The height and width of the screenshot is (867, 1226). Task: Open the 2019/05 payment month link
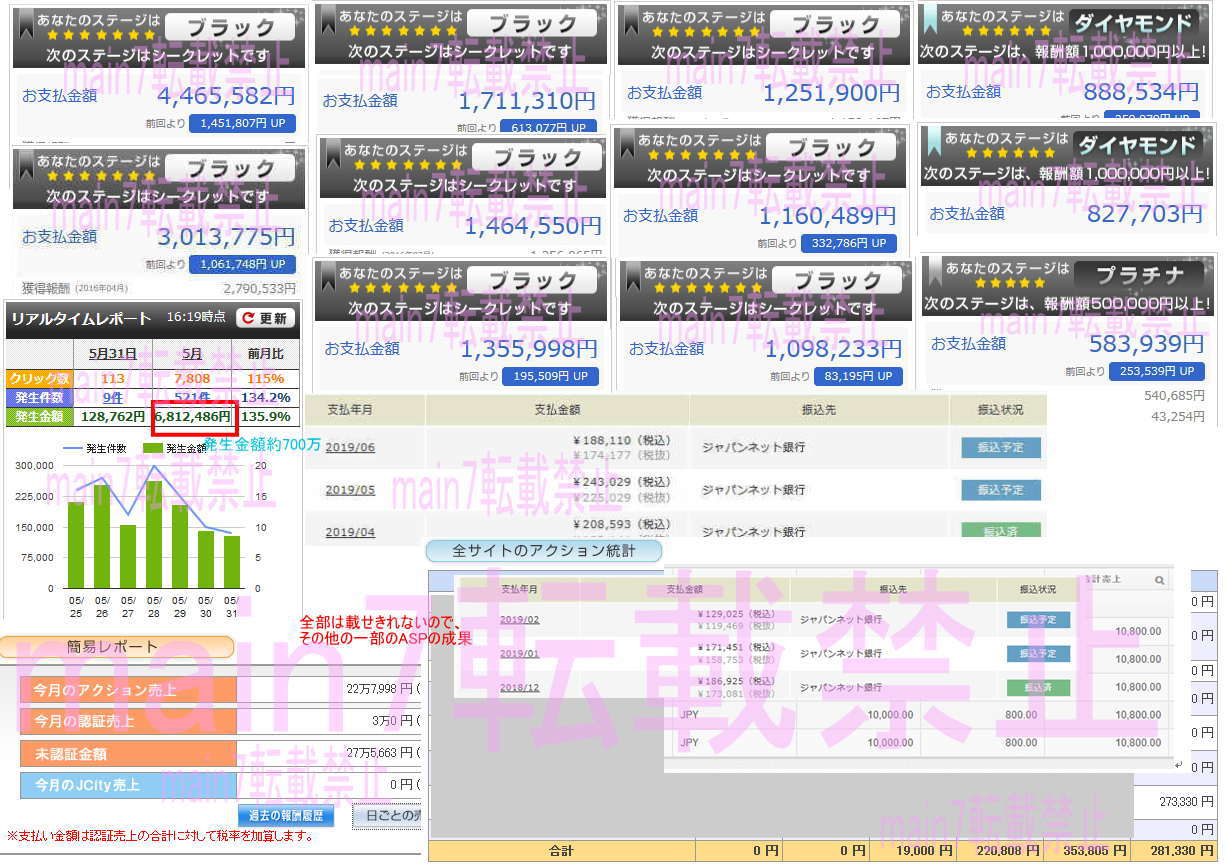tap(350, 490)
